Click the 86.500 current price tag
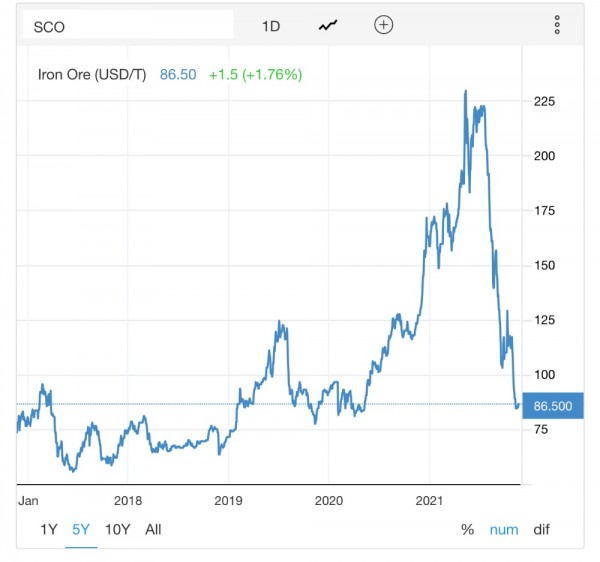600x562 pixels. click(x=553, y=406)
